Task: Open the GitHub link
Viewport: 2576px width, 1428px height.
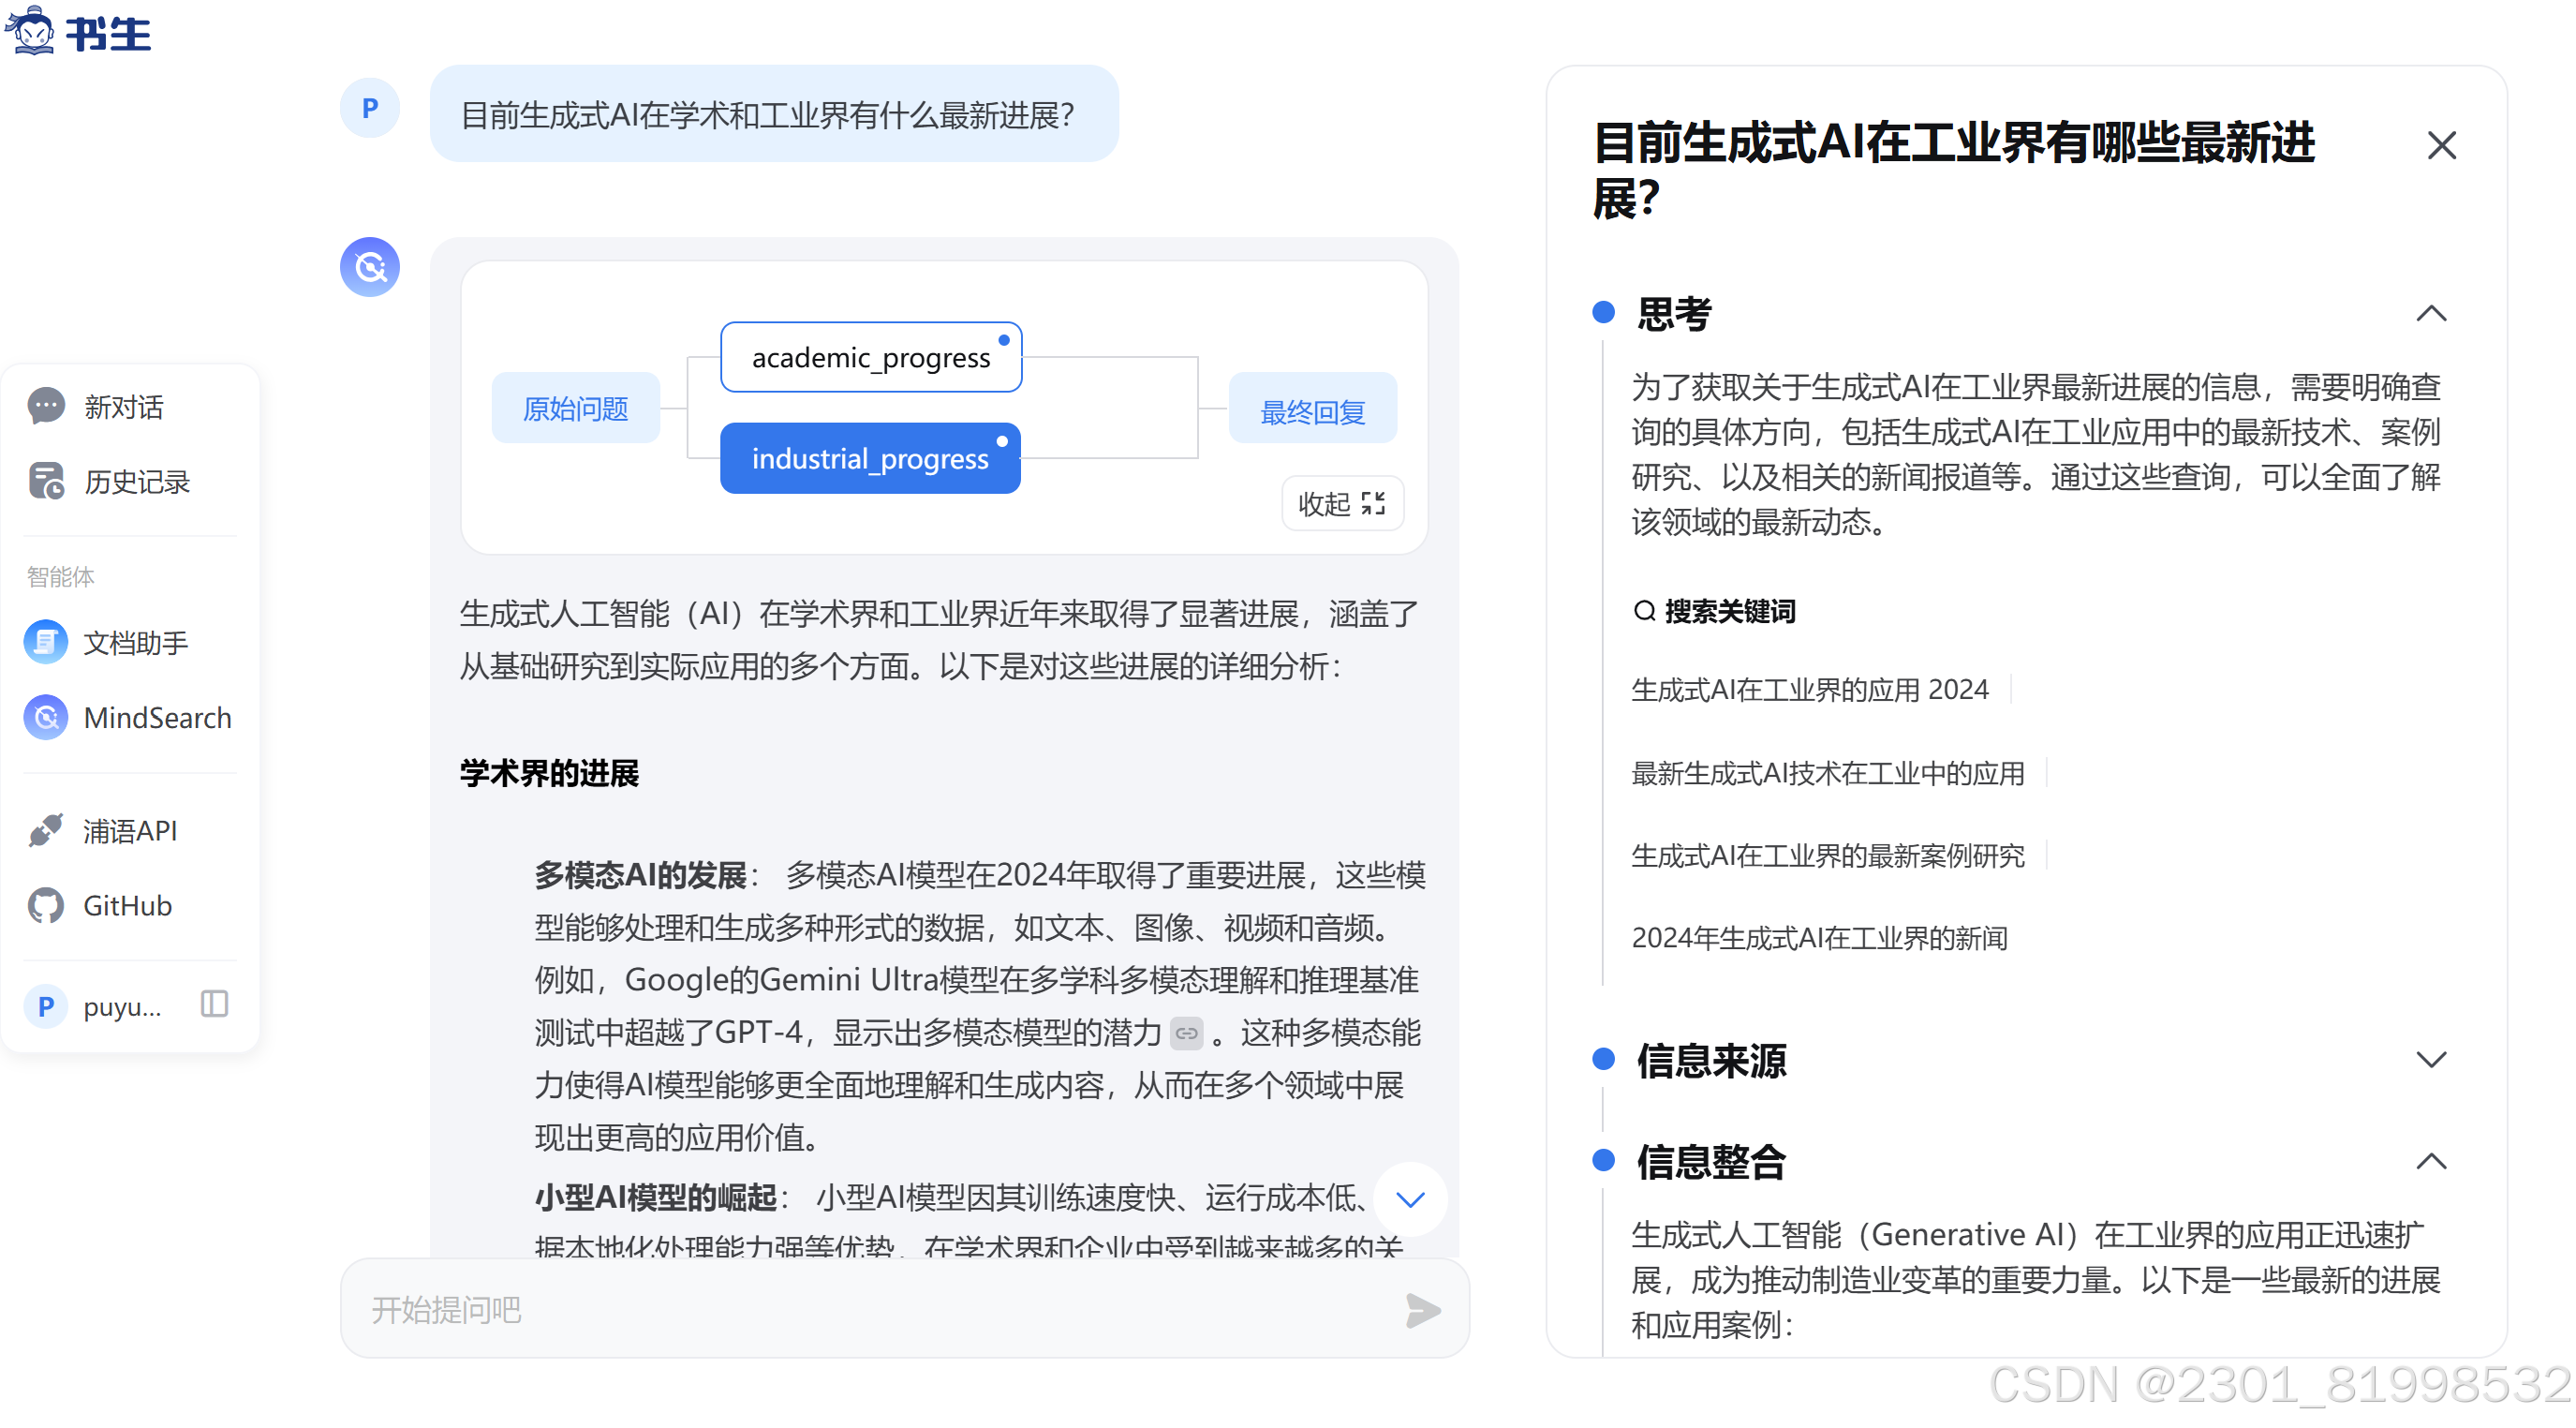Action: click(x=126, y=906)
